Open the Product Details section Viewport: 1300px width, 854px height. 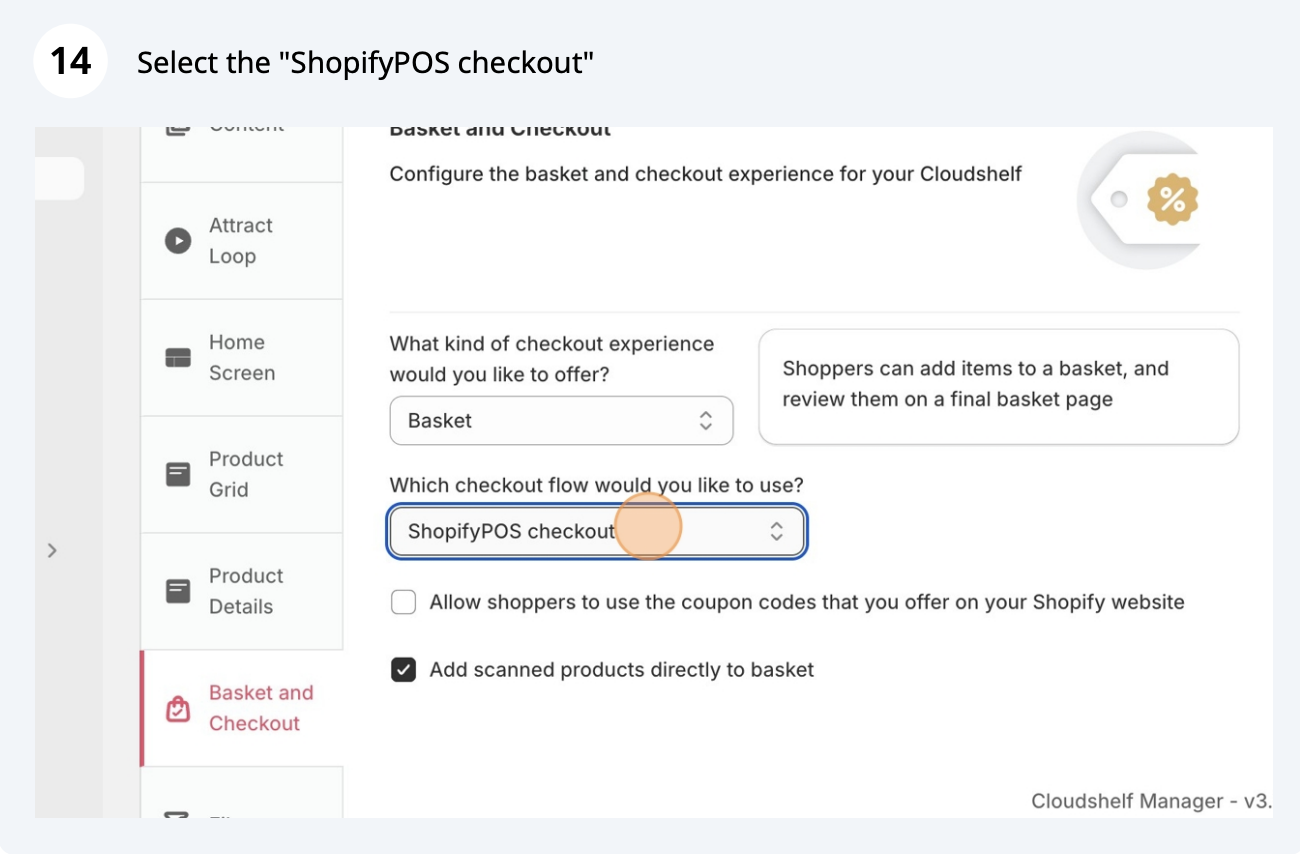pyautogui.click(x=242, y=591)
